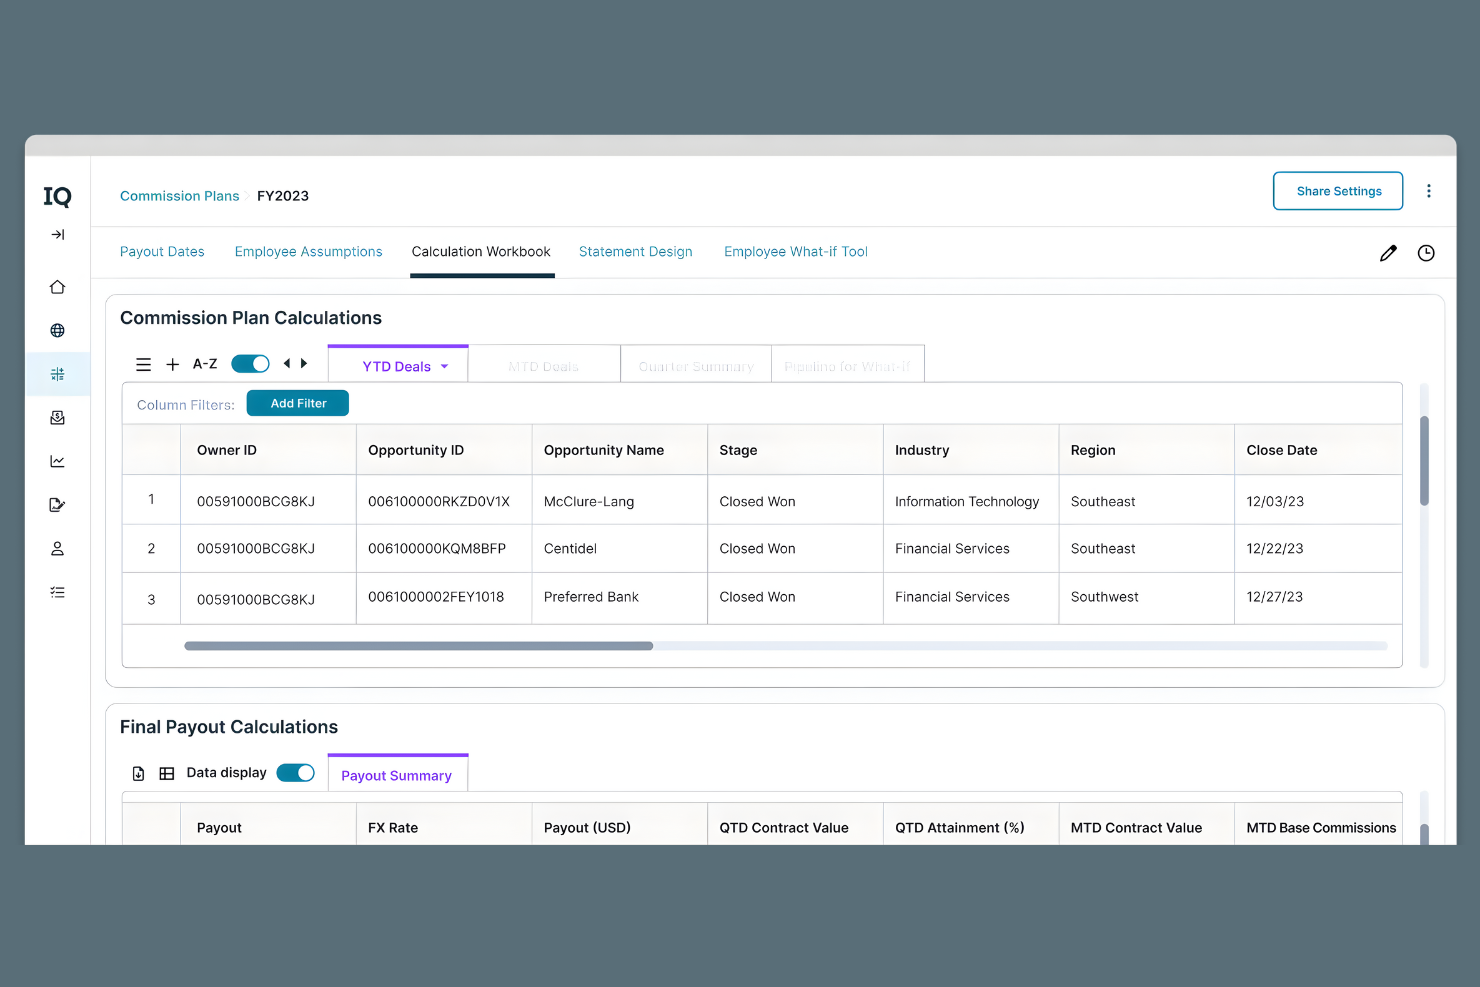Click the A-Z sort control

204,364
